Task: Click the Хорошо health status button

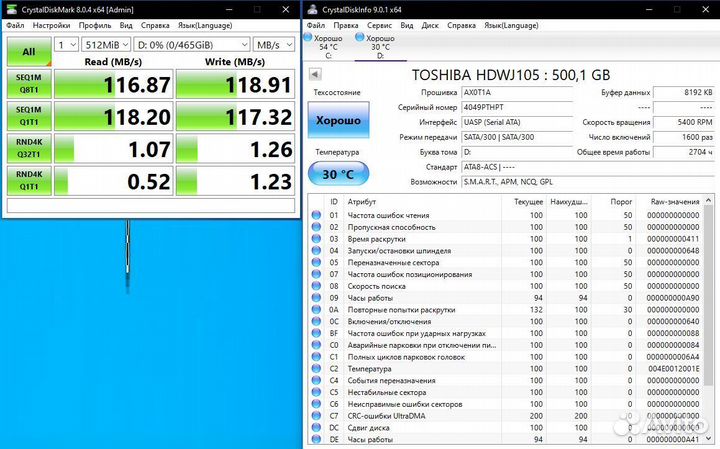Action: 338,120
